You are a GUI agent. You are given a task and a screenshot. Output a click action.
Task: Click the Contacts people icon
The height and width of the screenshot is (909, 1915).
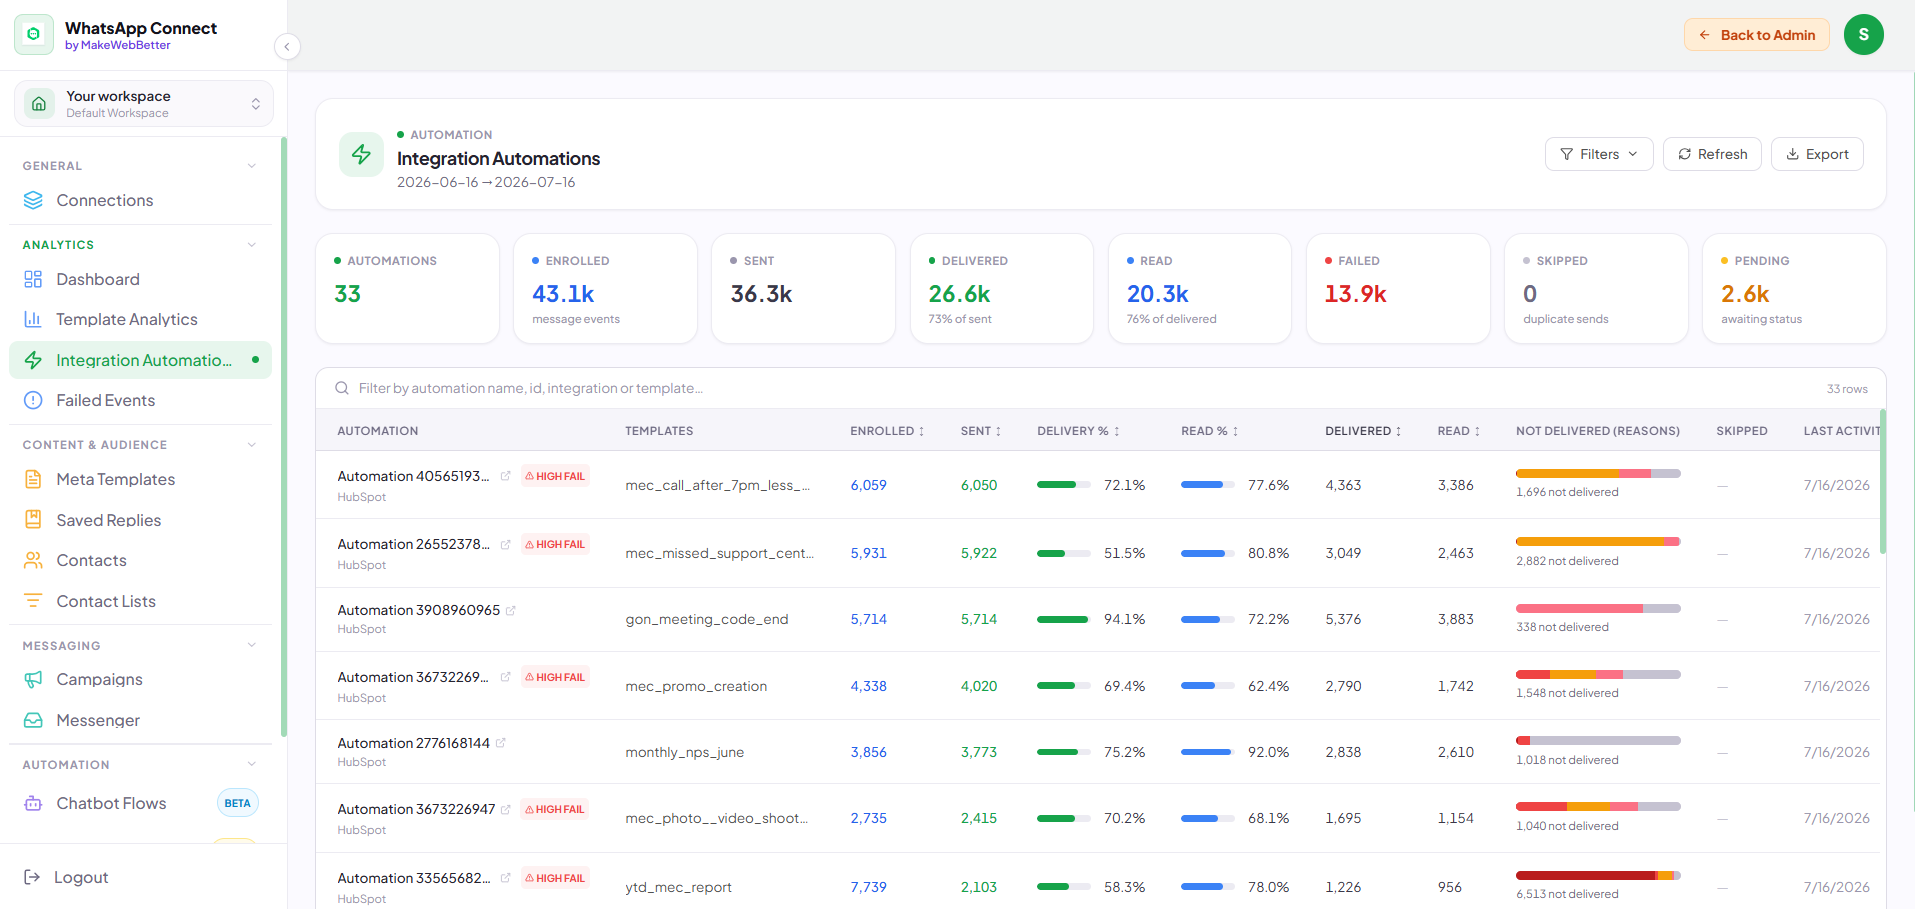coord(33,560)
